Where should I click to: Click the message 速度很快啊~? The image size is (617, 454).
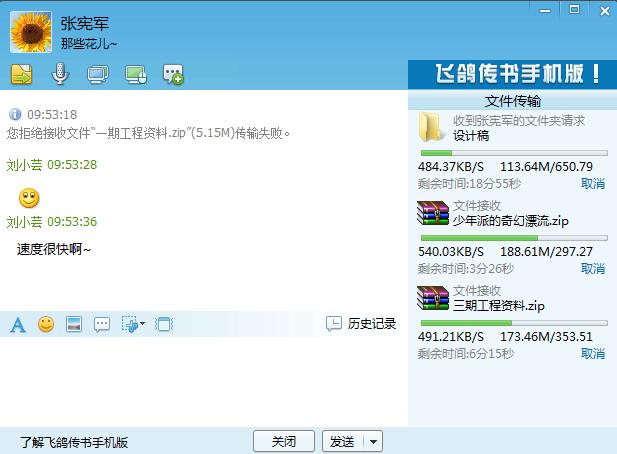pyautogui.click(x=54, y=249)
